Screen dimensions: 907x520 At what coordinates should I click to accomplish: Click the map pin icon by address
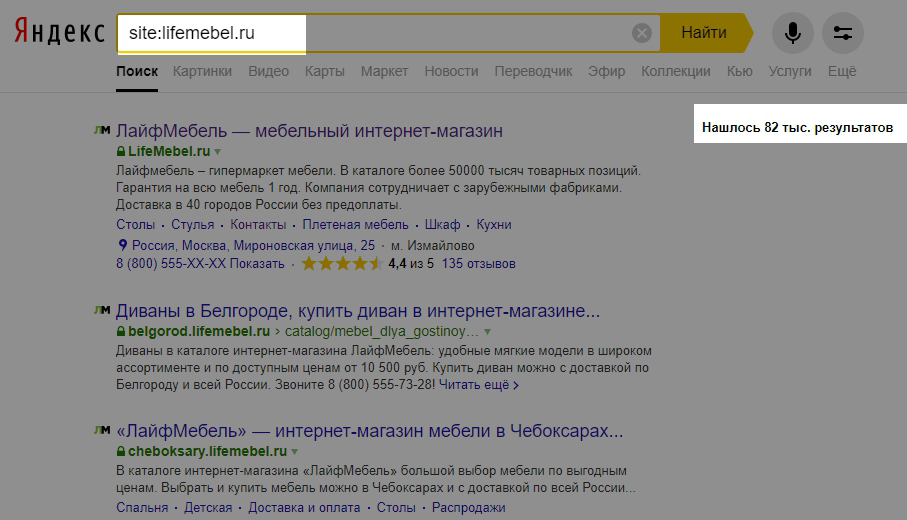tap(122, 245)
